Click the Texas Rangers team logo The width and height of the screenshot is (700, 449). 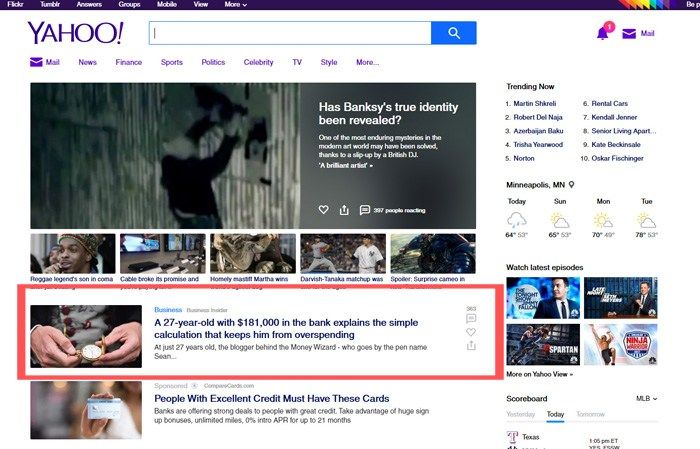tap(512, 437)
